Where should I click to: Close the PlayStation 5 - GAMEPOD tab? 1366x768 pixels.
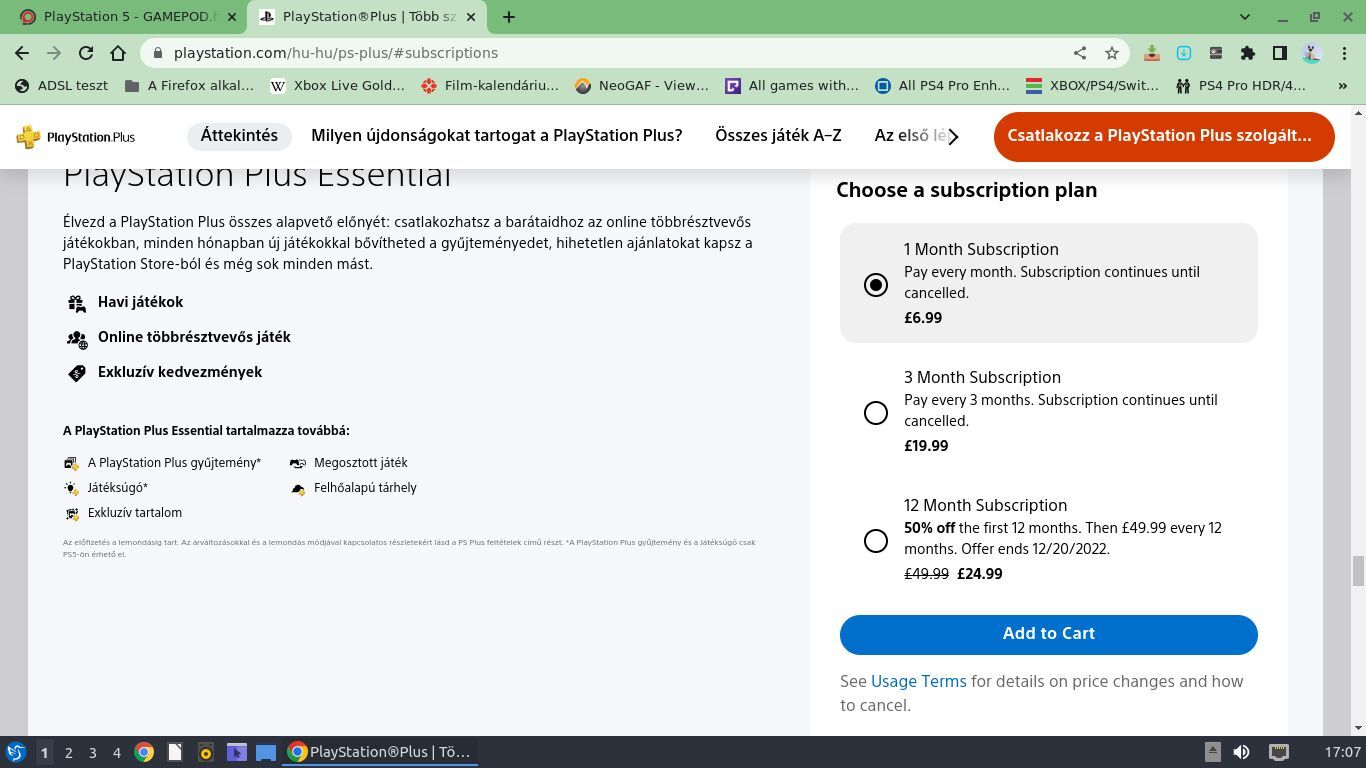pos(233,17)
